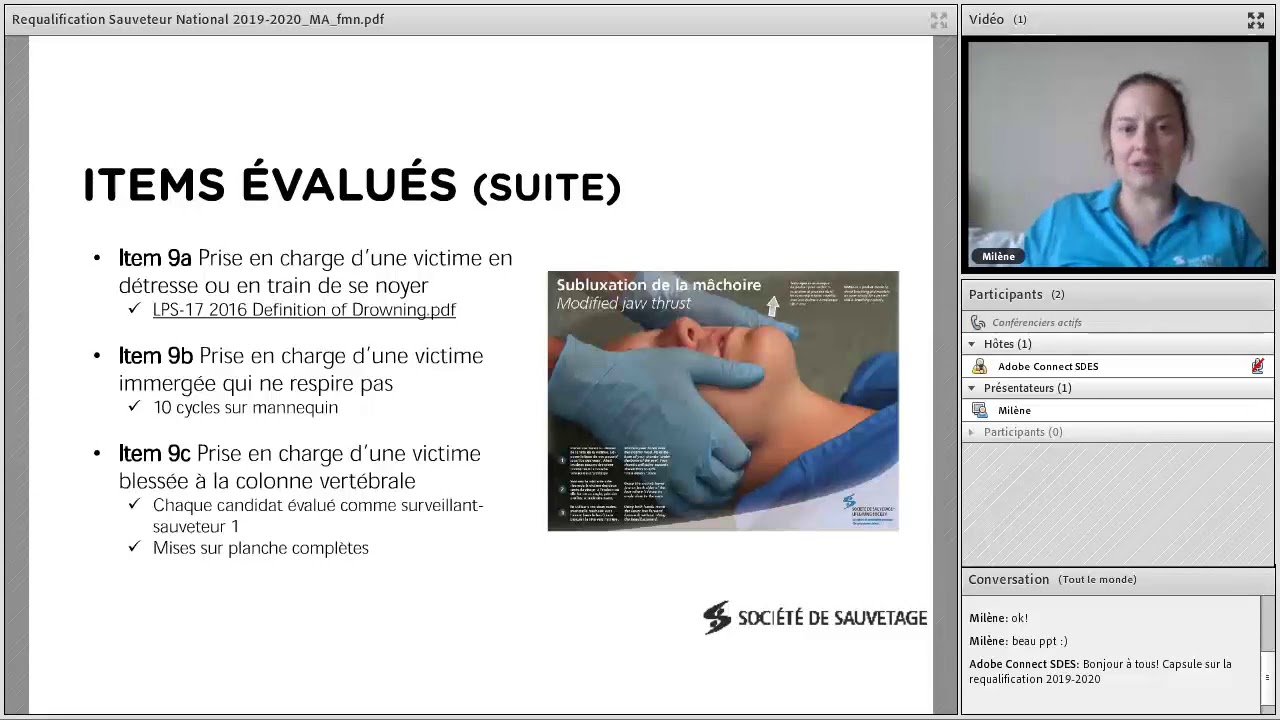The height and width of the screenshot is (720, 1280).
Task: Click the Adobe Connect SDES host icon
Action: [979, 366]
